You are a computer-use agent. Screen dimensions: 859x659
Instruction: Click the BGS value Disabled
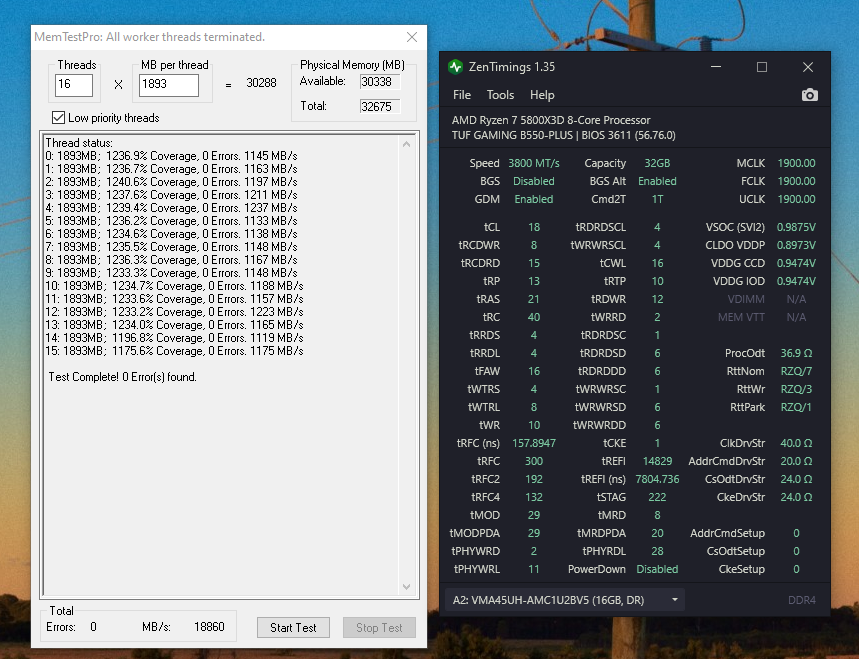point(534,181)
